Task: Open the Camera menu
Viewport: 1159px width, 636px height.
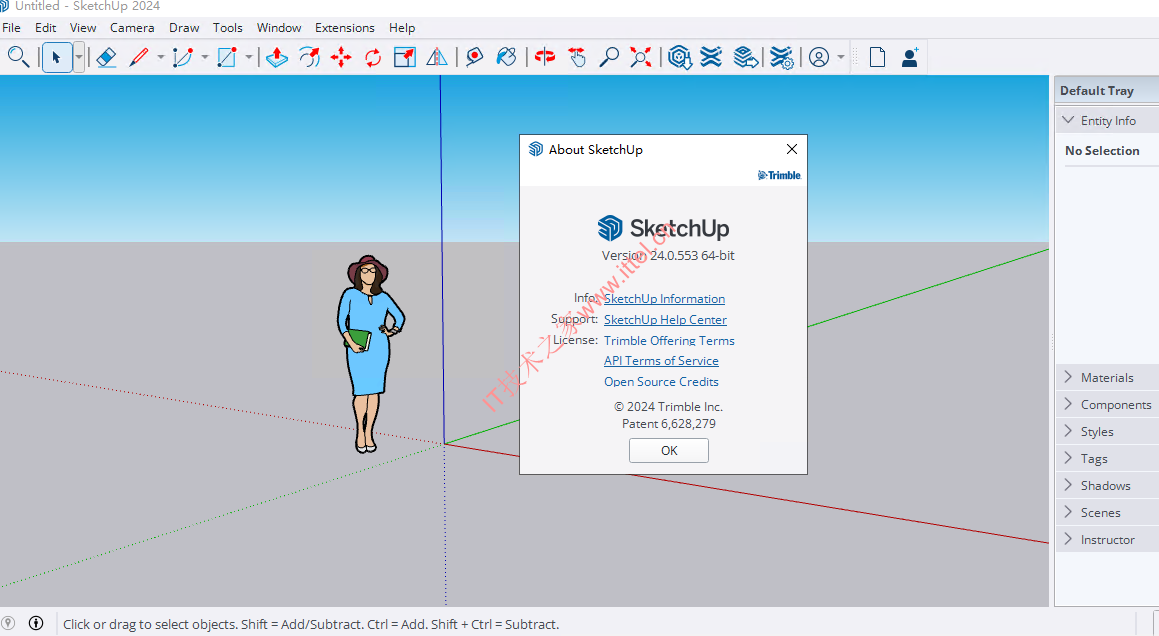Action: [x=132, y=27]
